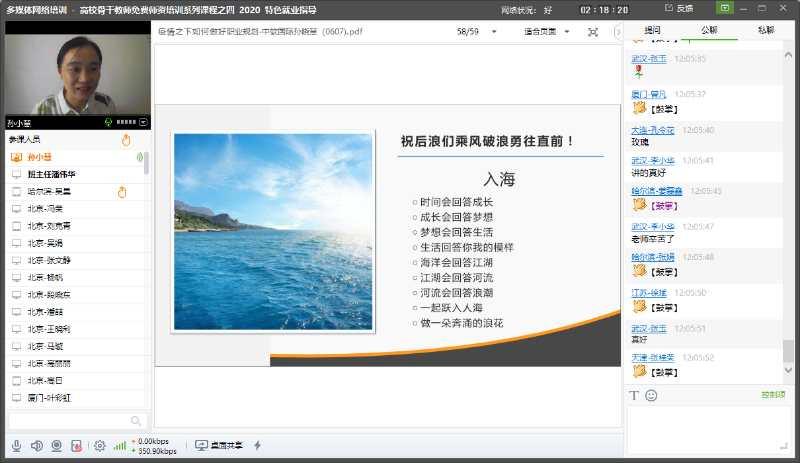Click chat scrollbar down arrow

(x=788, y=370)
